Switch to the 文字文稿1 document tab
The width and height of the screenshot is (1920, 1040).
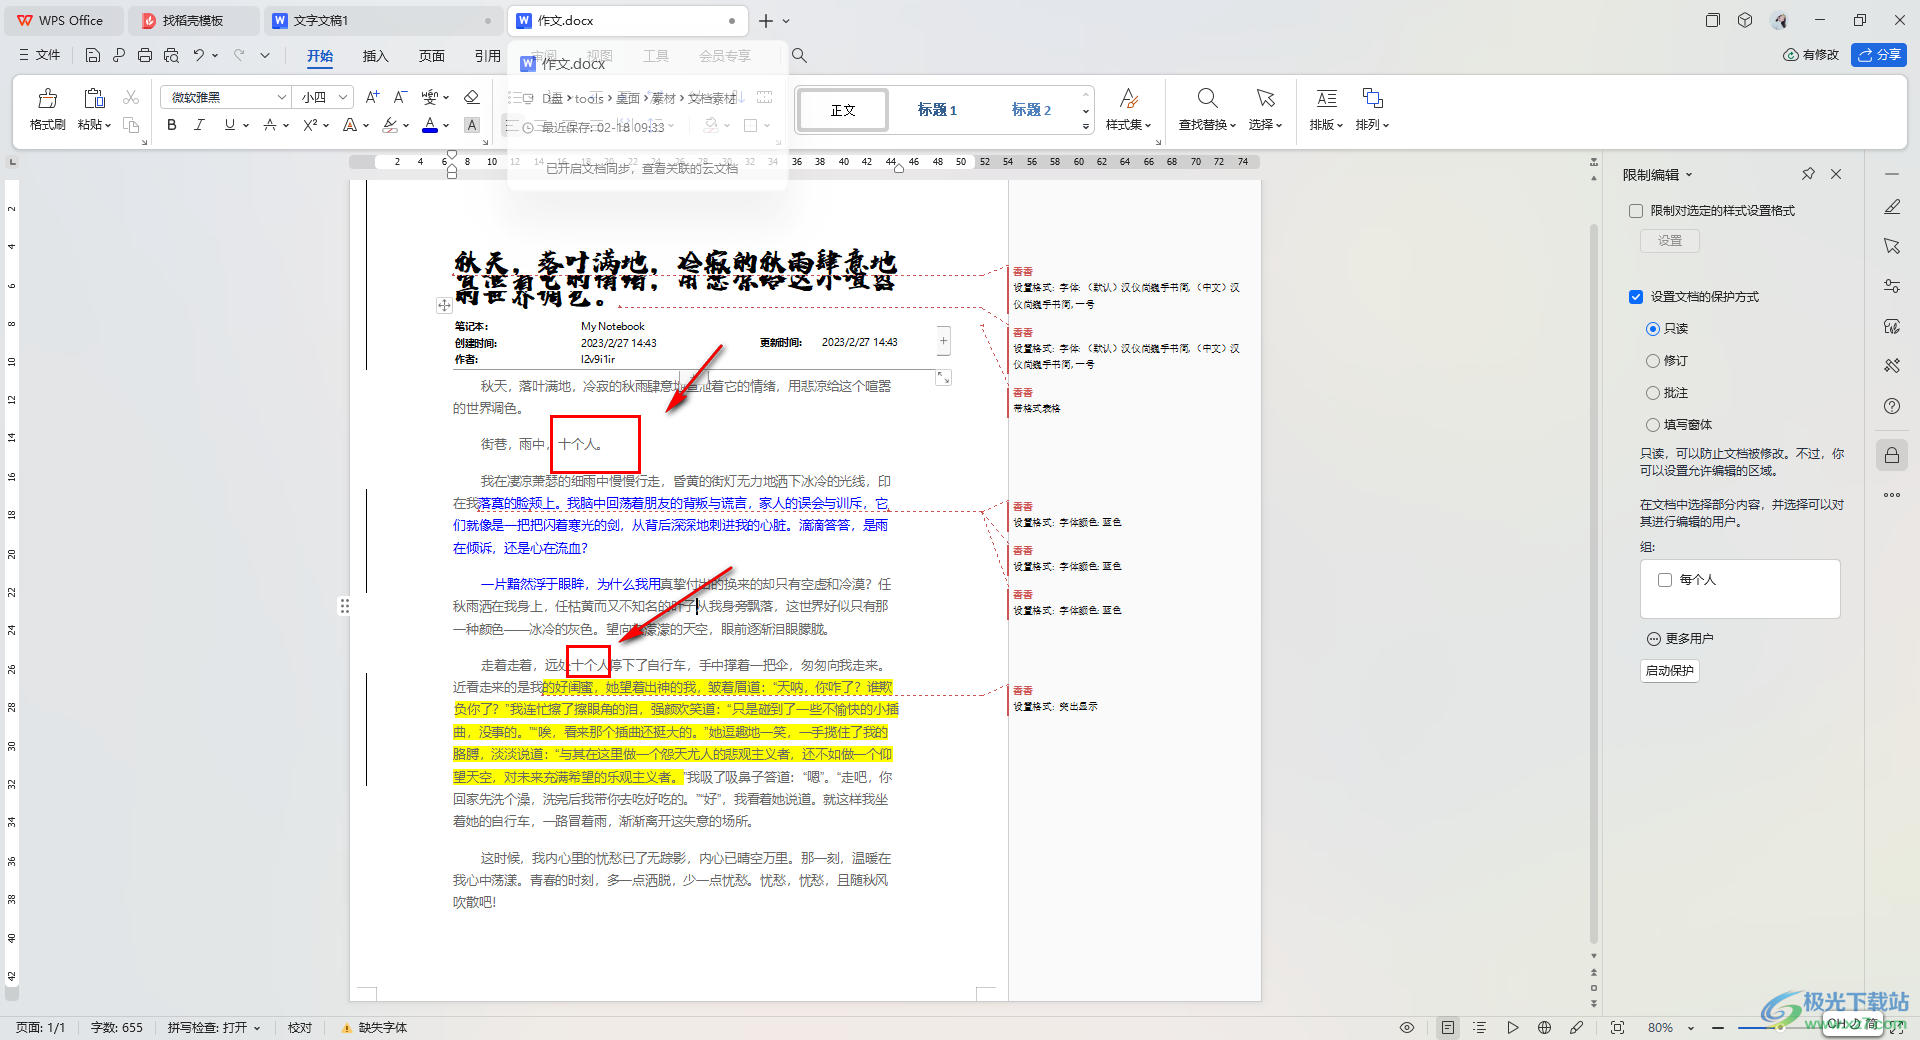tap(383, 20)
